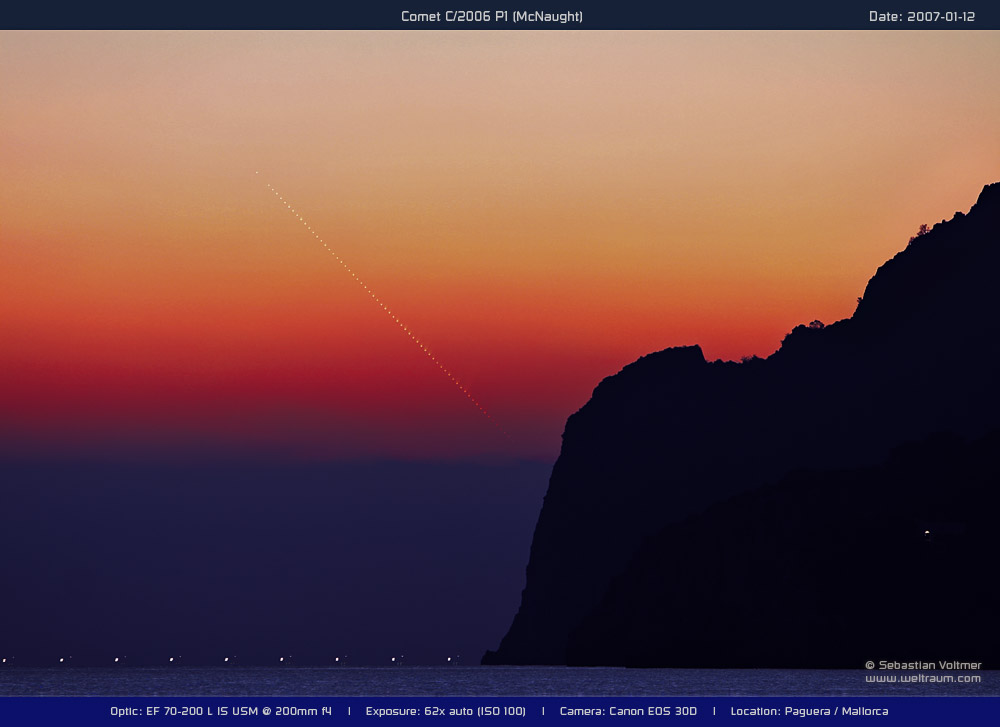This screenshot has height=727, width=1000.
Task: Click the leftmost white light on the horizon
Action: coord(4,660)
